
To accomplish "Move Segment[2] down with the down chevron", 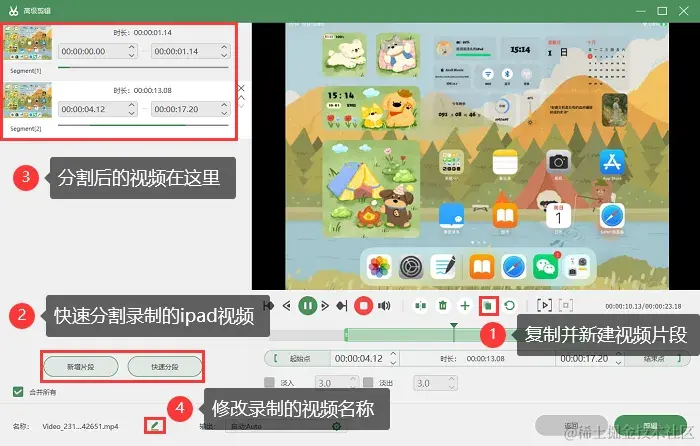I will point(241,106).
